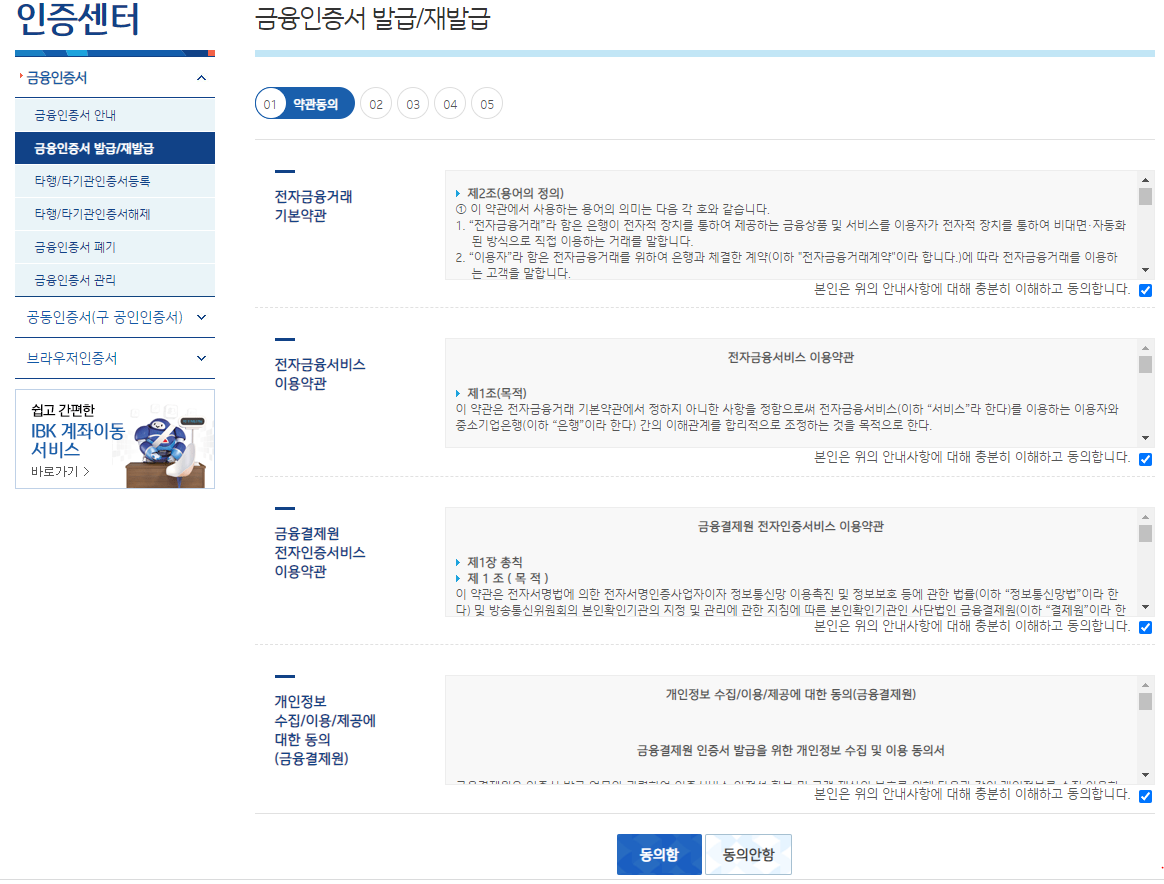Click the 금융인증서 발급/재발급 page heading
Screen dimensions: 1164x884
click(x=373, y=19)
